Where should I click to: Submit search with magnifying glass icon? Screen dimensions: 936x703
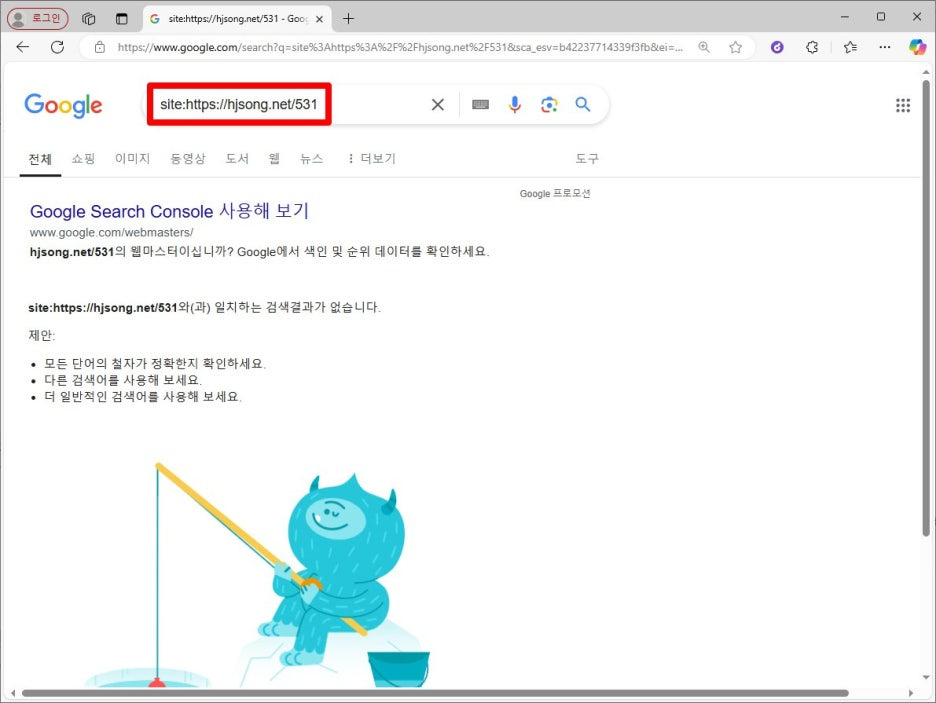coord(583,104)
